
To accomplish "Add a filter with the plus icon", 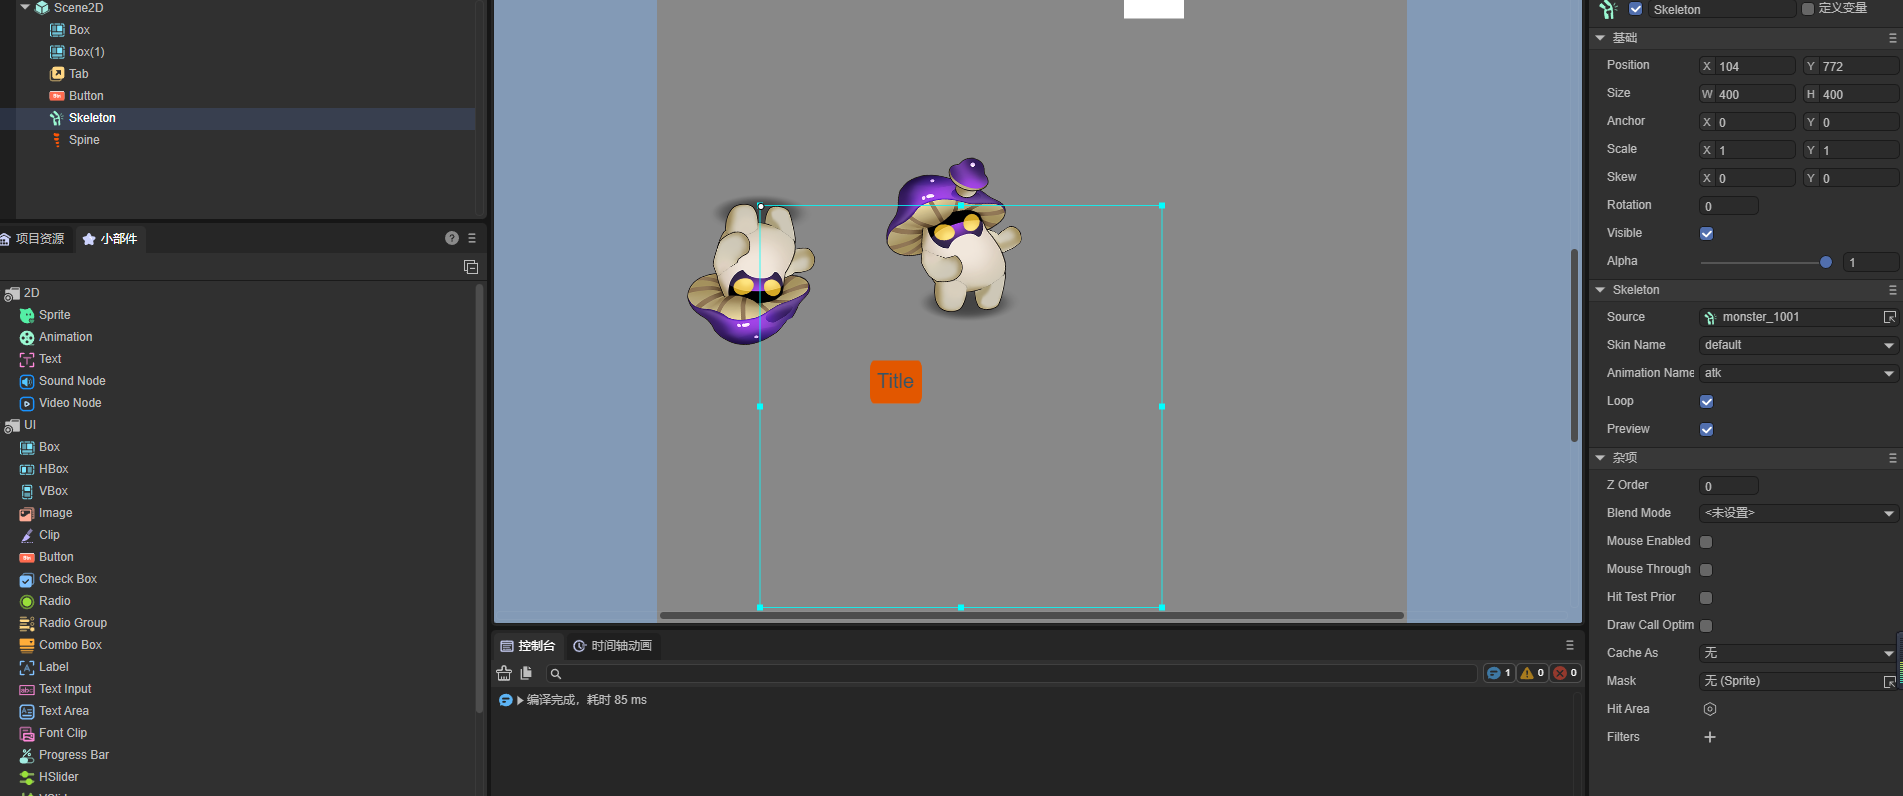I will [1710, 737].
